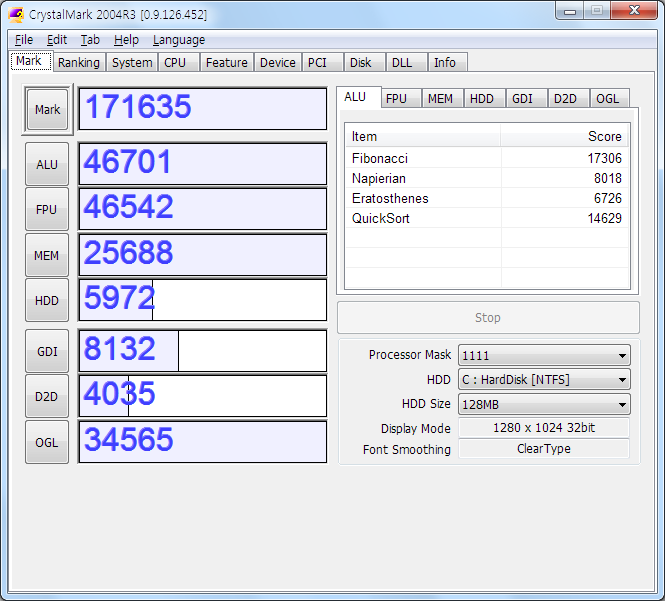Select the Eratosthenes result row
This screenshot has height=601, width=665.
(487, 198)
